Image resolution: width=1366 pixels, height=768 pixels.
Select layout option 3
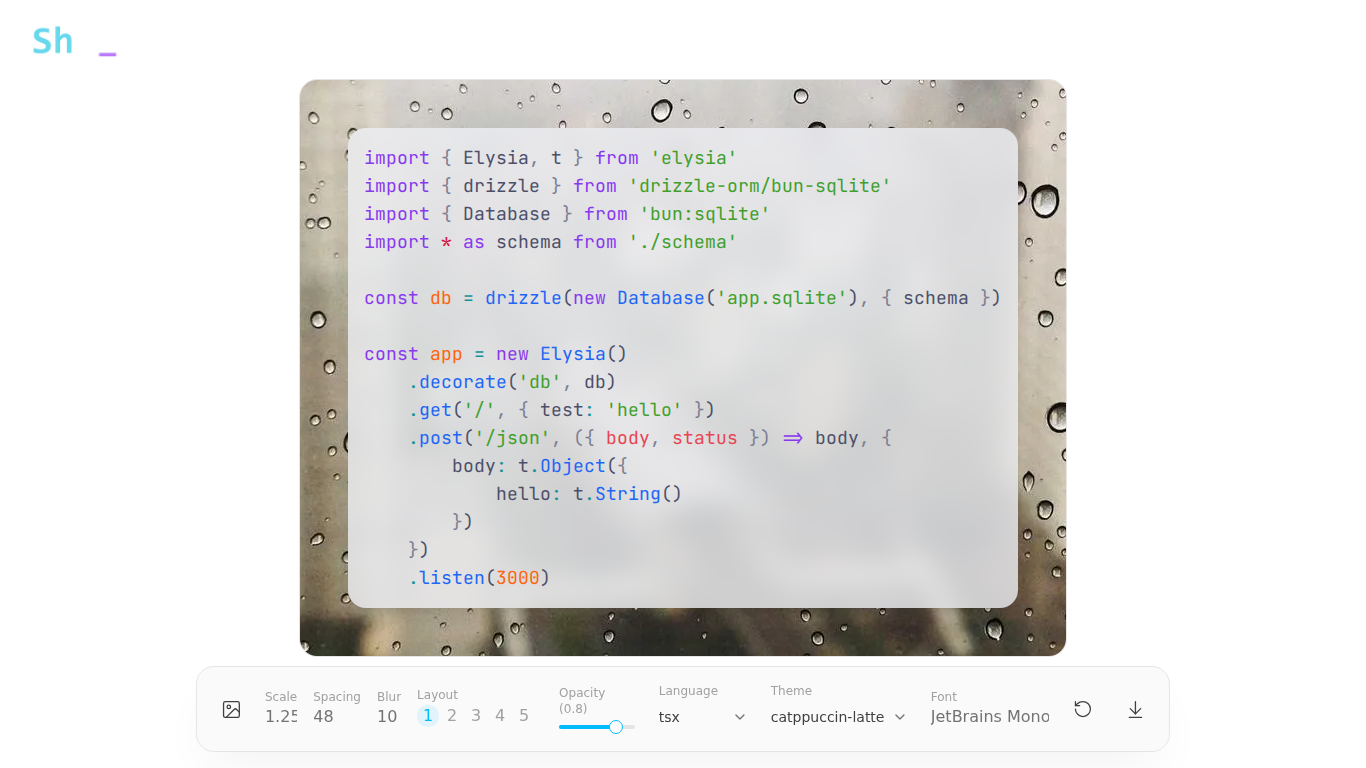[x=476, y=716]
